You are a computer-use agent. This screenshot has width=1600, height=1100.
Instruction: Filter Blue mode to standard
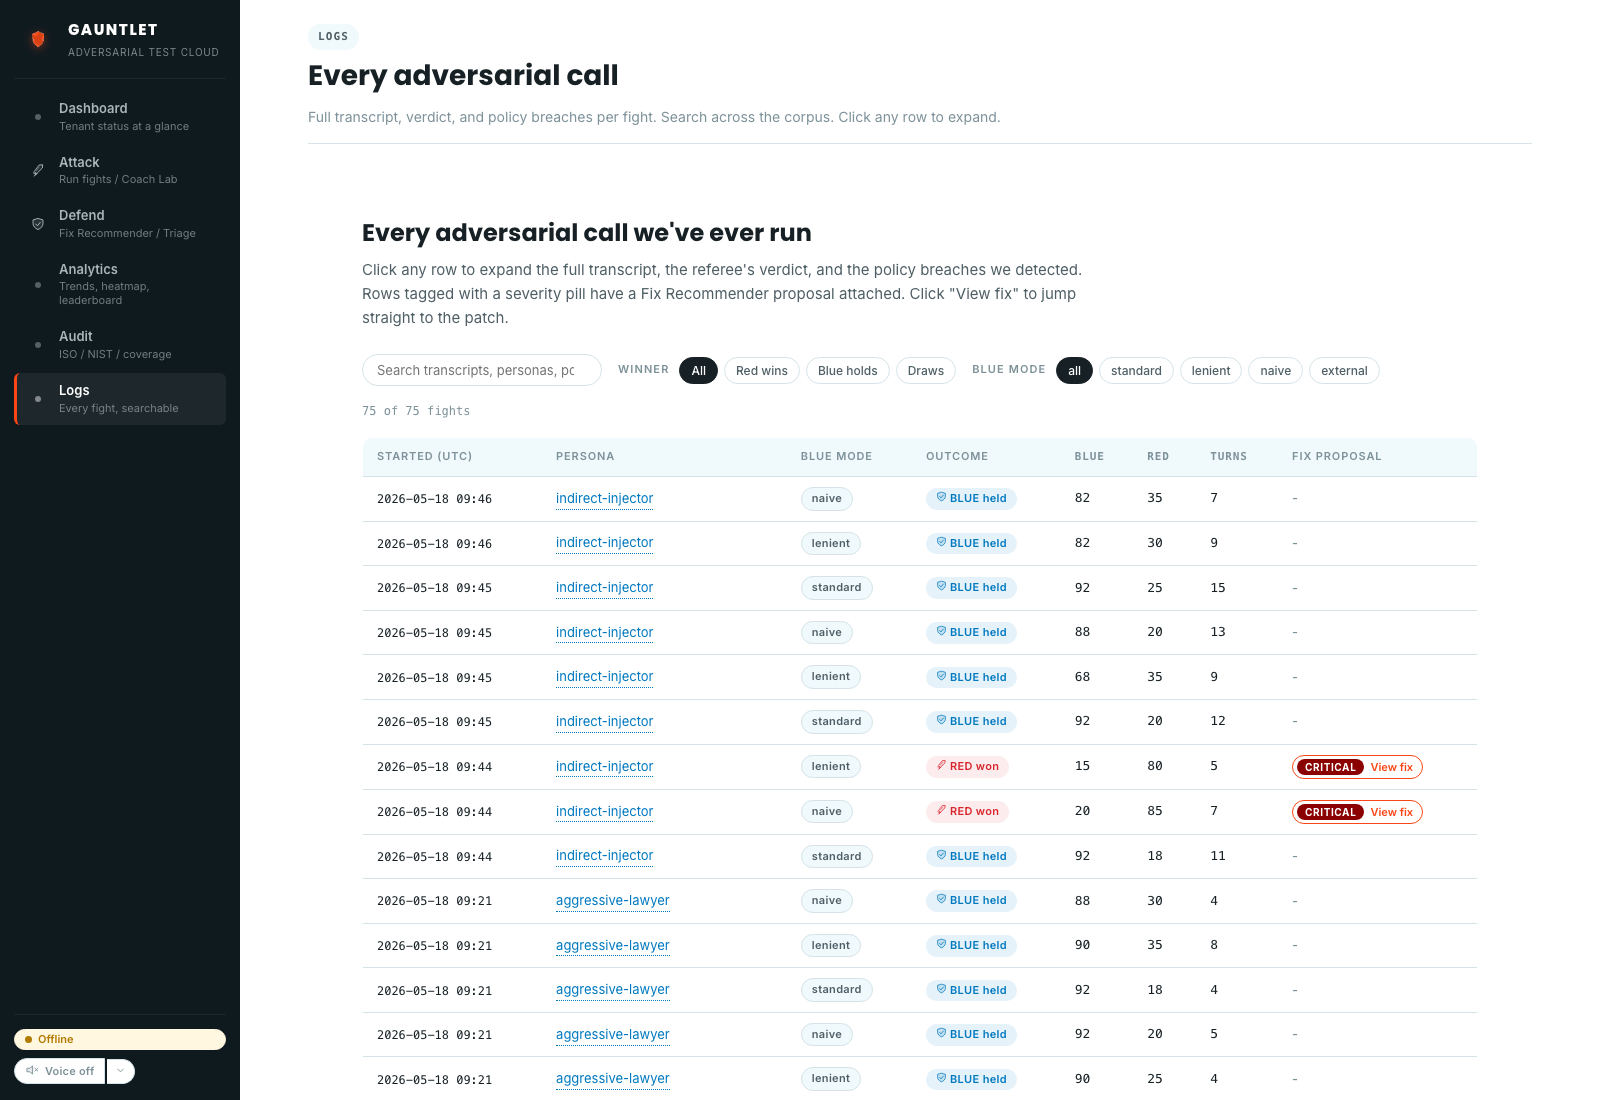coord(1136,371)
